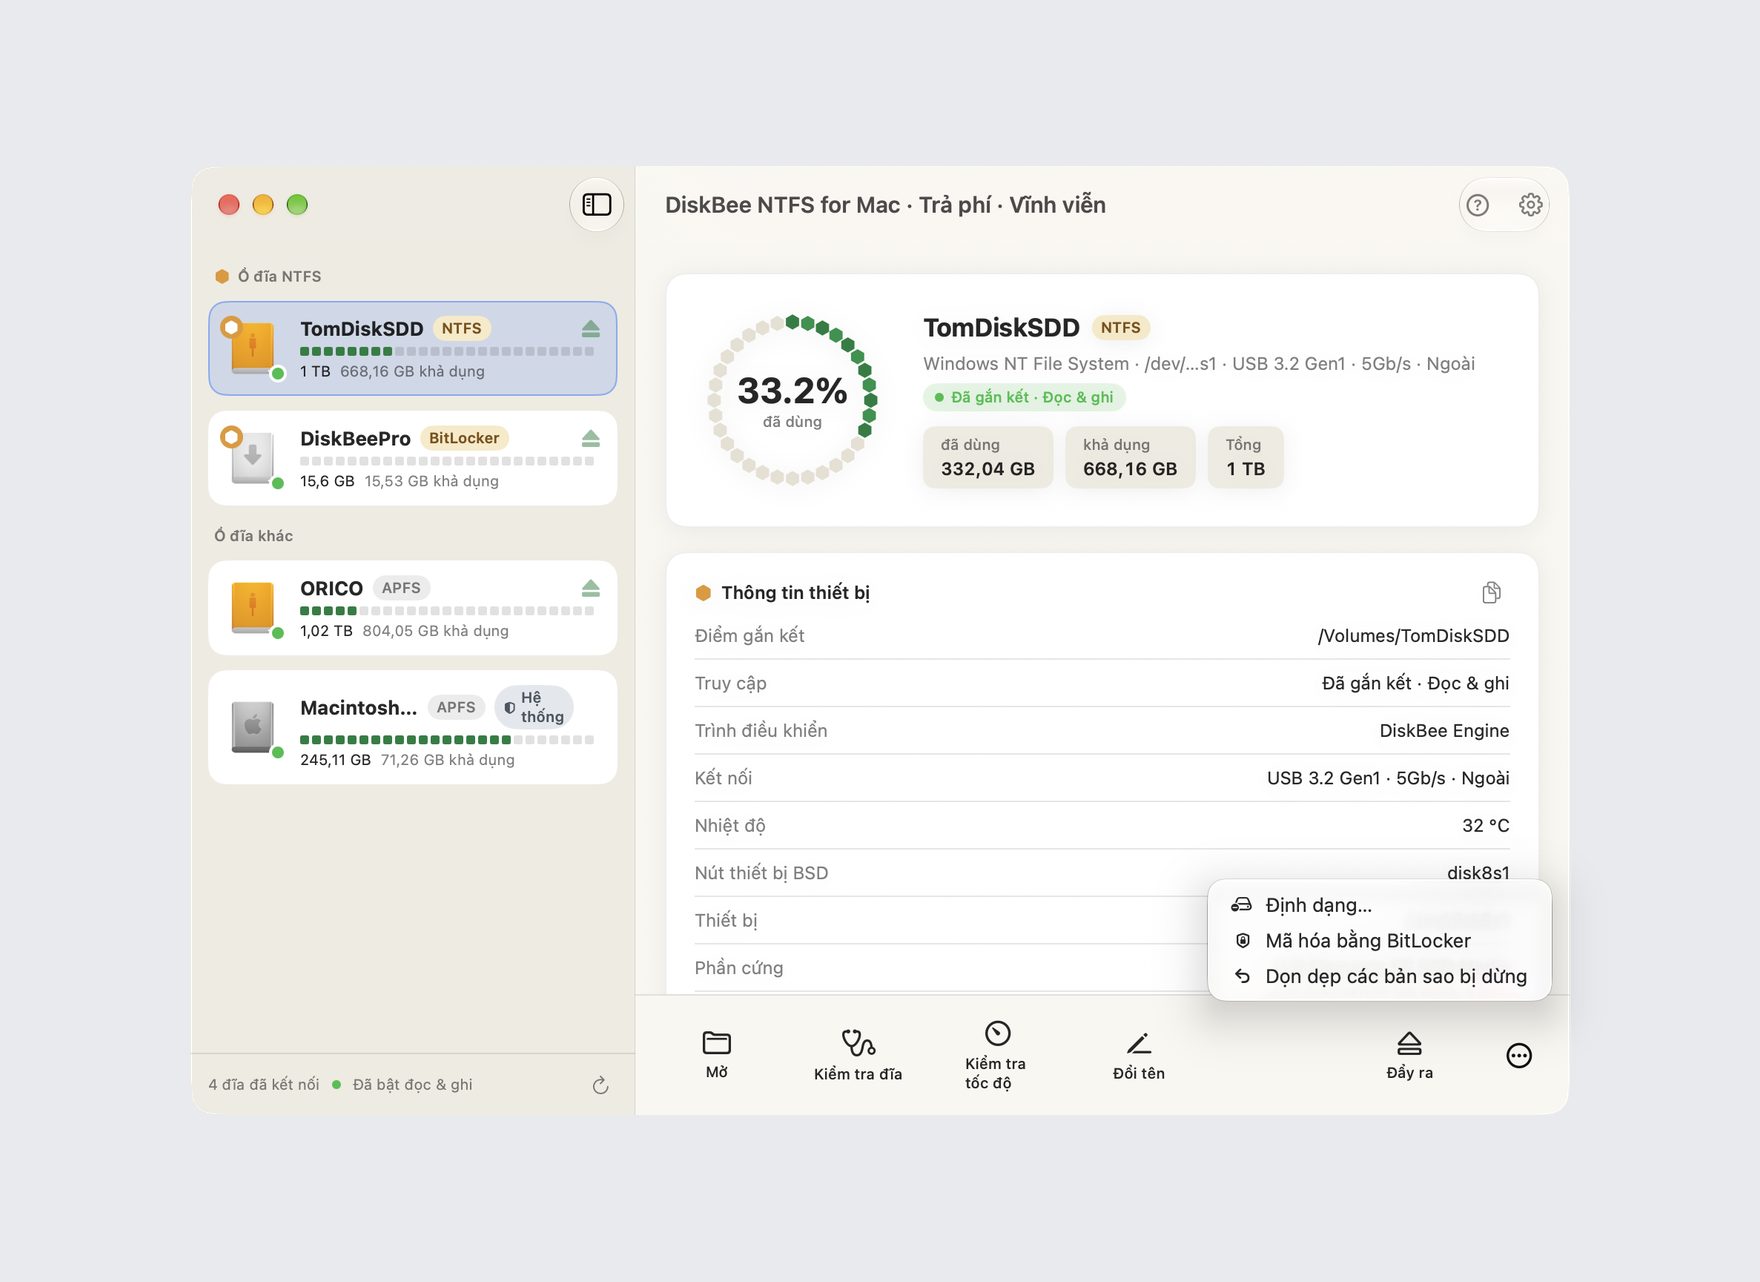This screenshot has height=1282, width=1760.
Task: Select ORICO APFS drive
Action: [413, 608]
